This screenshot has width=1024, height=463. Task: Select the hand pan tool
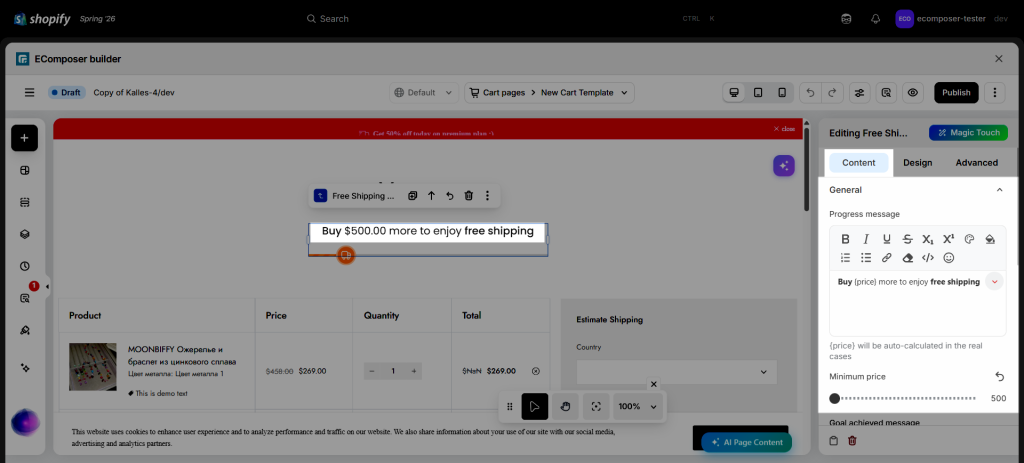pyautogui.click(x=566, y=406)
